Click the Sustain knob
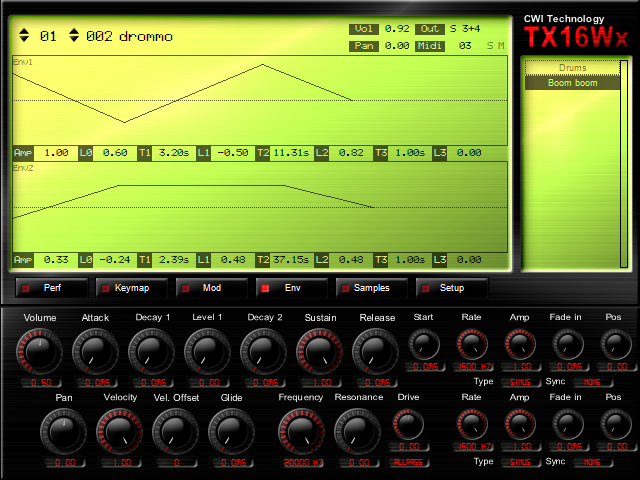This screenshot has width=640, height=480. tap(320, 352)
